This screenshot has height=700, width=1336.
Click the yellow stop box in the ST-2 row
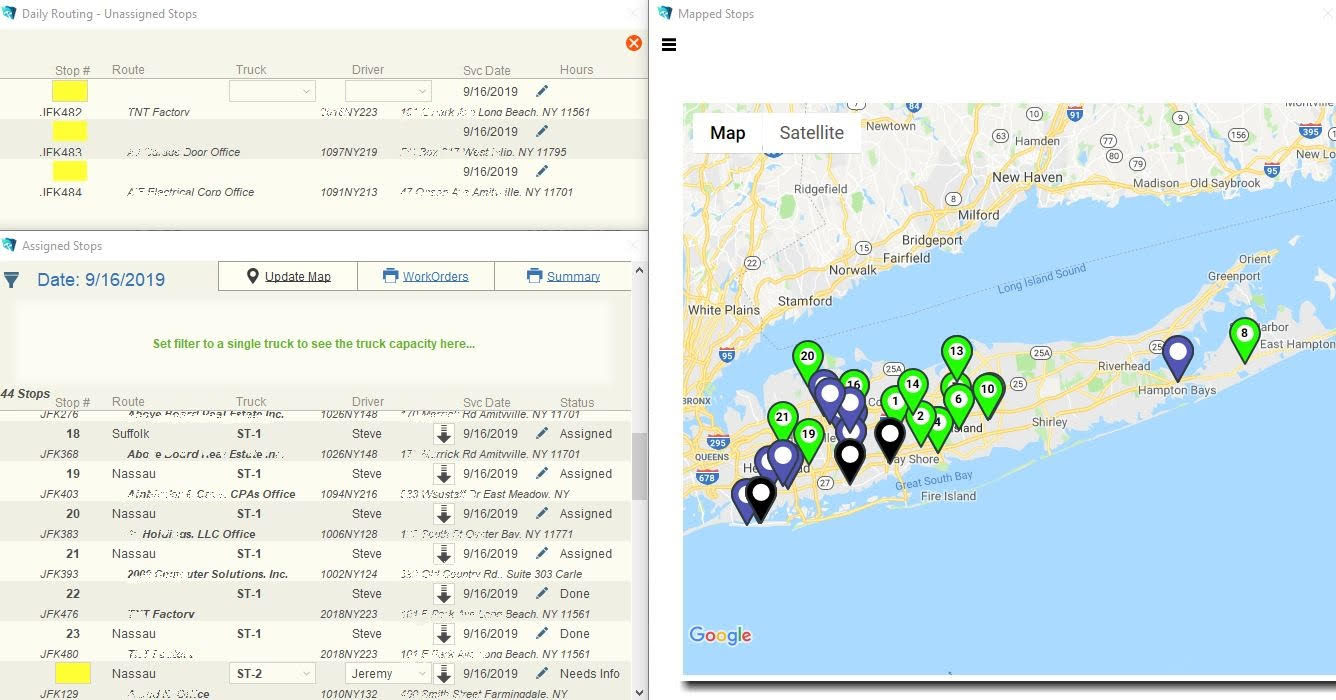(72, 673)
